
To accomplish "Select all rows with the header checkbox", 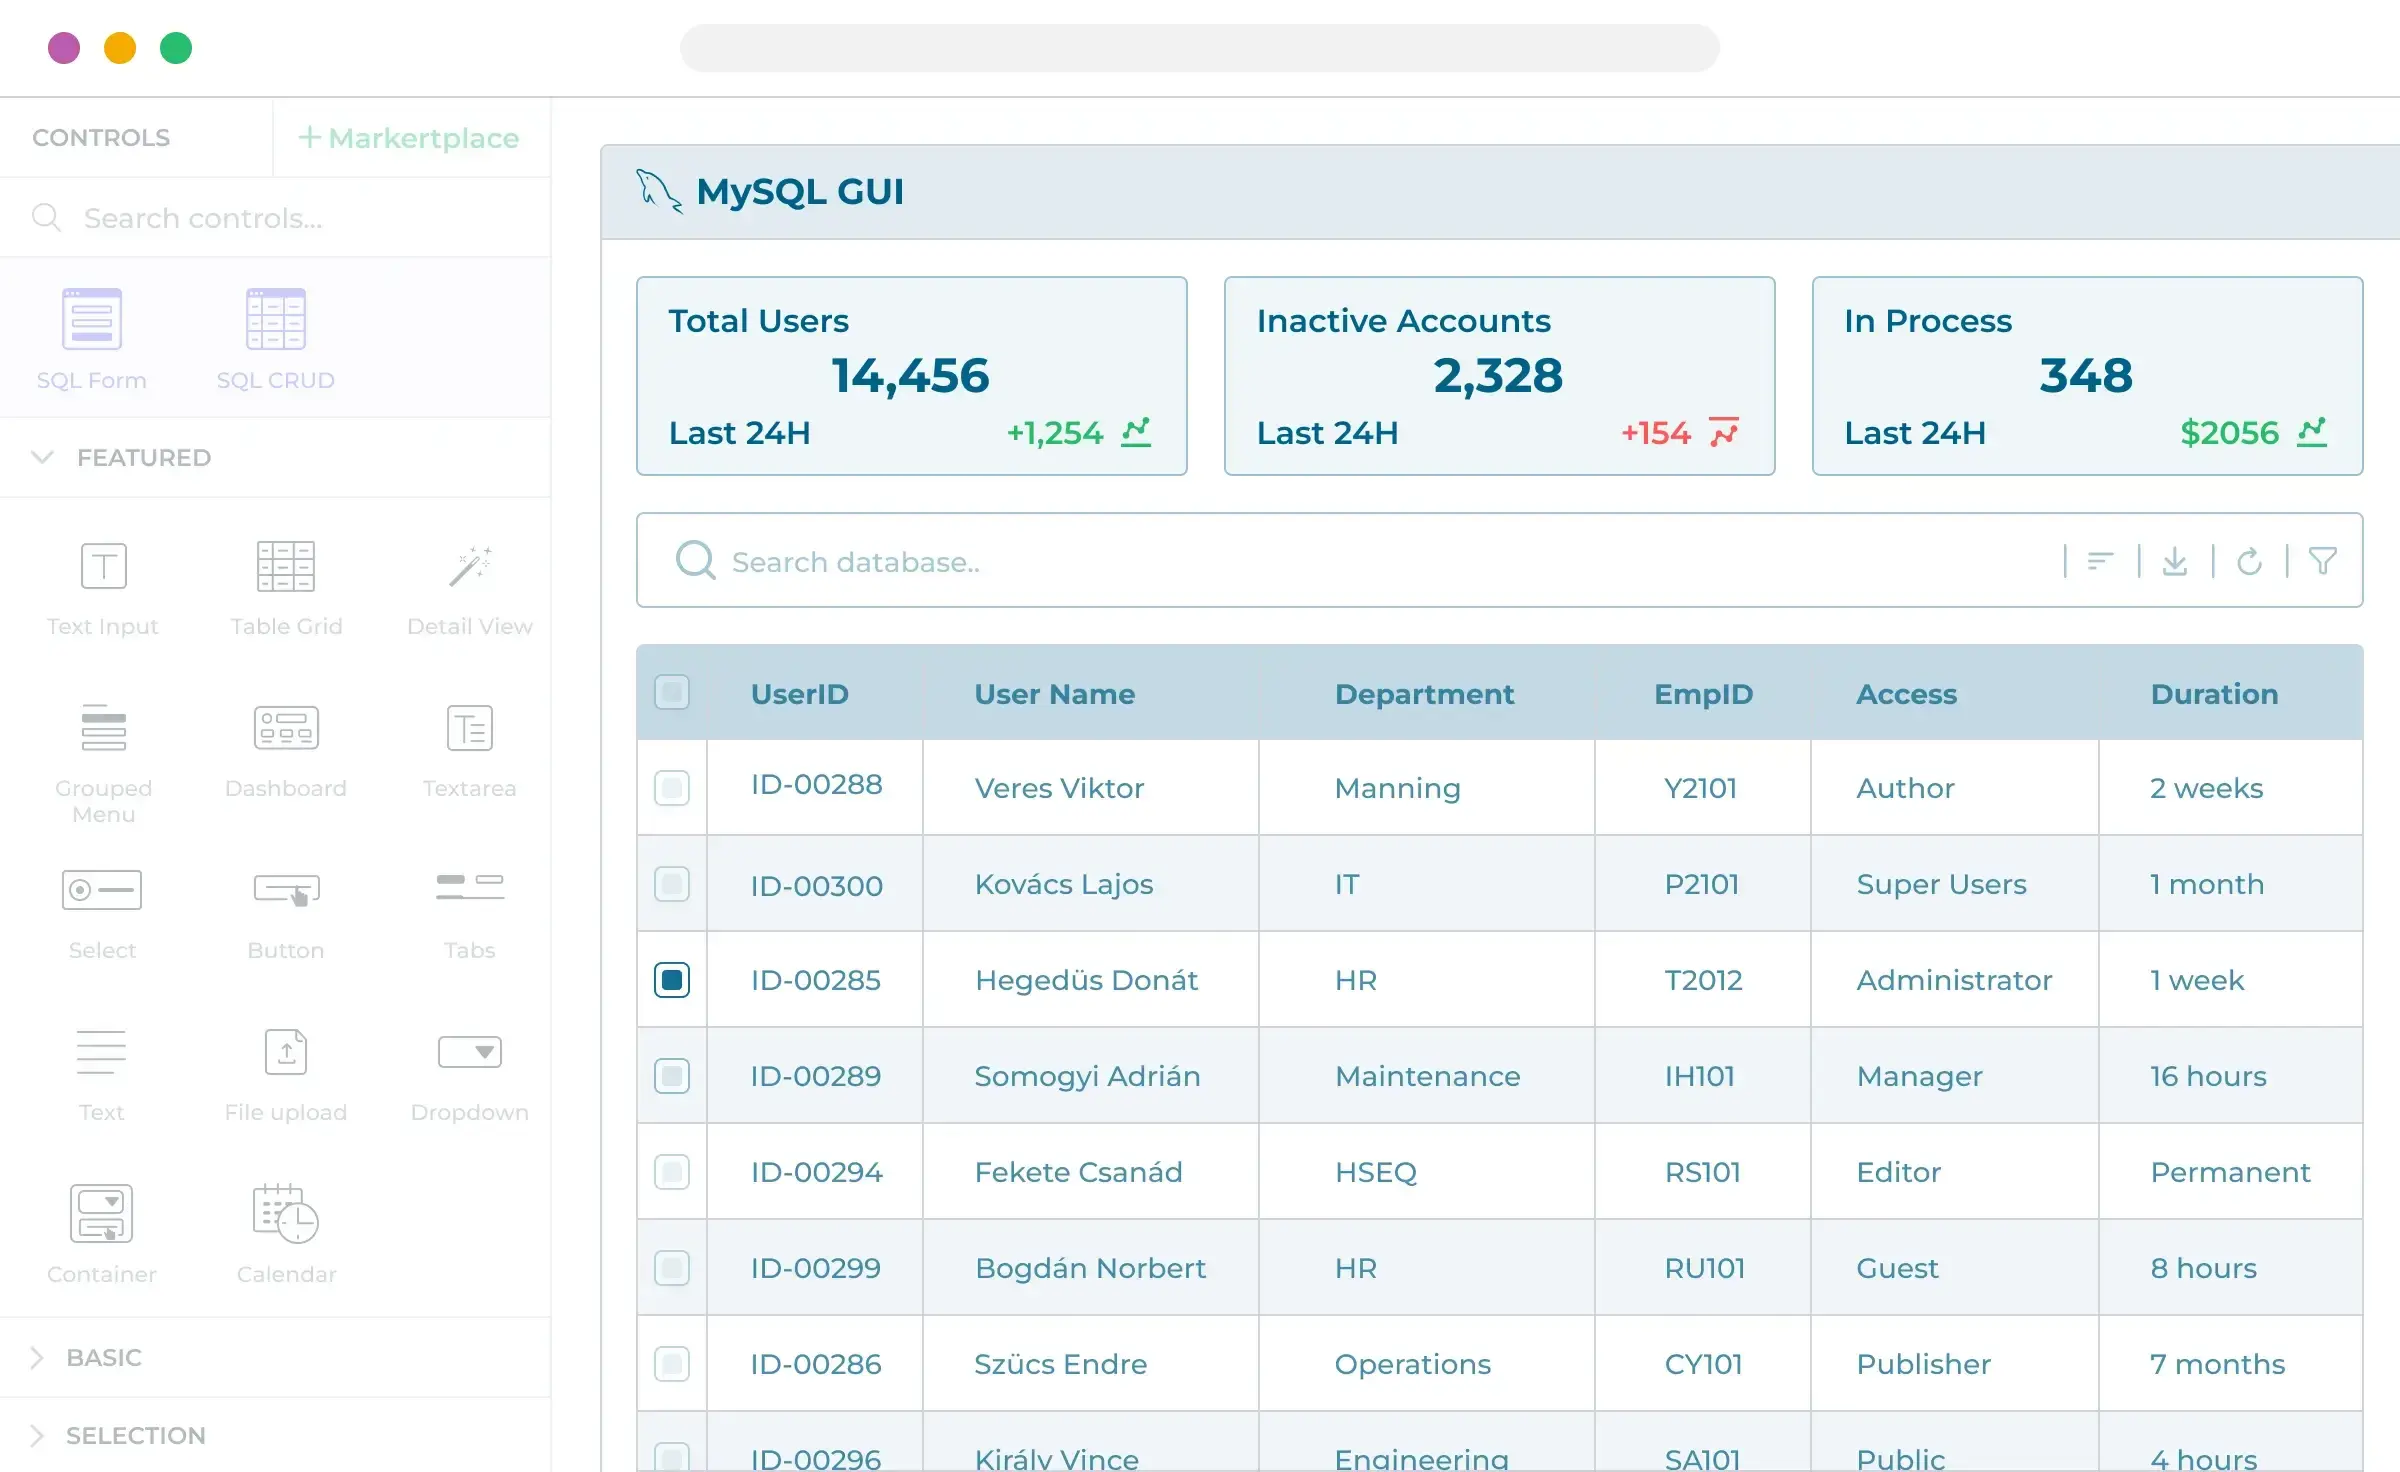I will (x=671, y=692).
